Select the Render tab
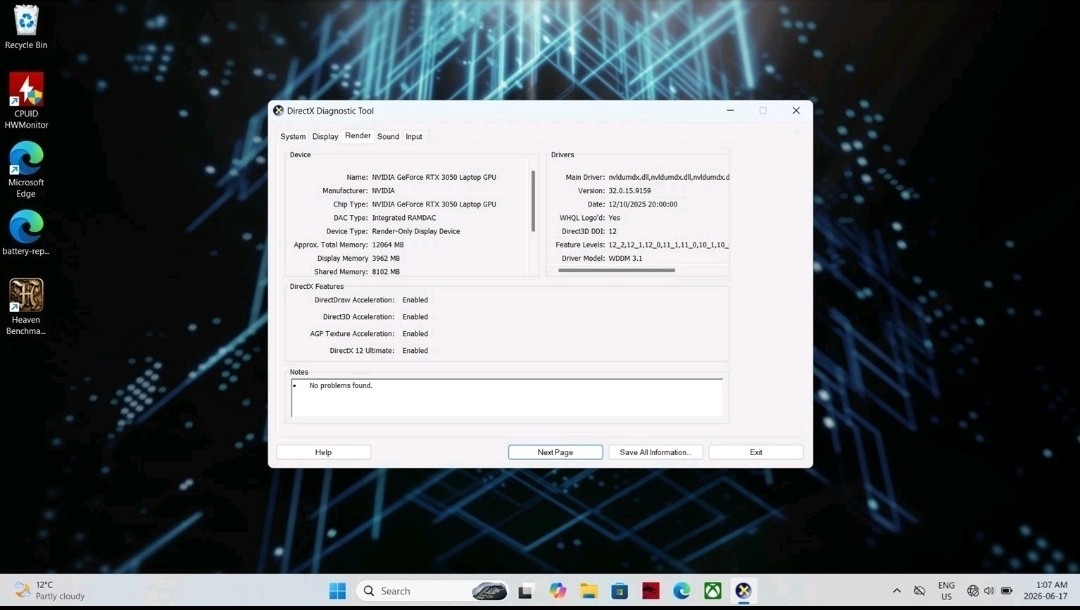Image resolution: width=1080 pixels, height=610 pixels. (x=357, y=136)
